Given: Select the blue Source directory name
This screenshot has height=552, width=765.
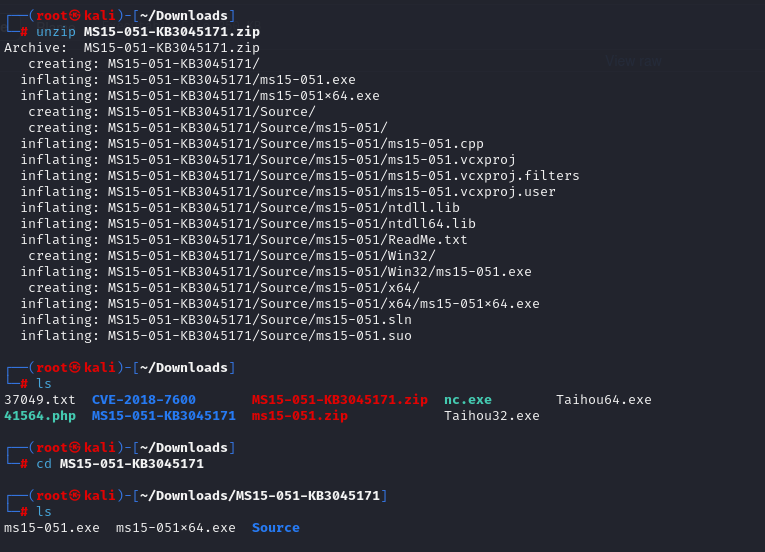Looking at the screenshot, I should pyautogui.click(x=276, y=528).
